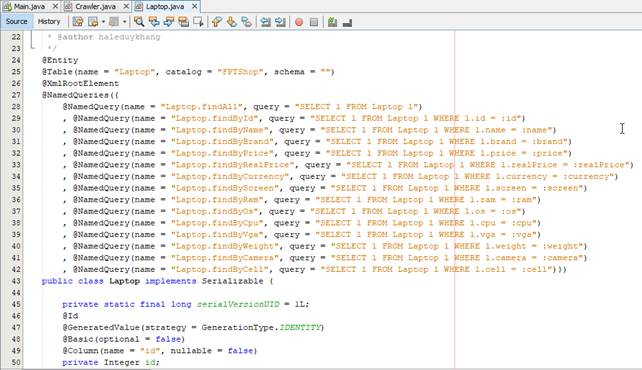Viewport: 642px width, 370px height.
Task: Click the Last Edit toolbar icon
Action: pos(77,22)
